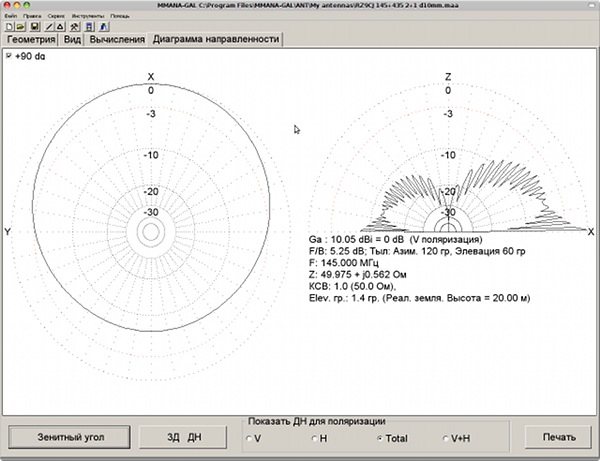Open the Файл menu
This screenshot has width=600, height=461.
coord(11,17)
